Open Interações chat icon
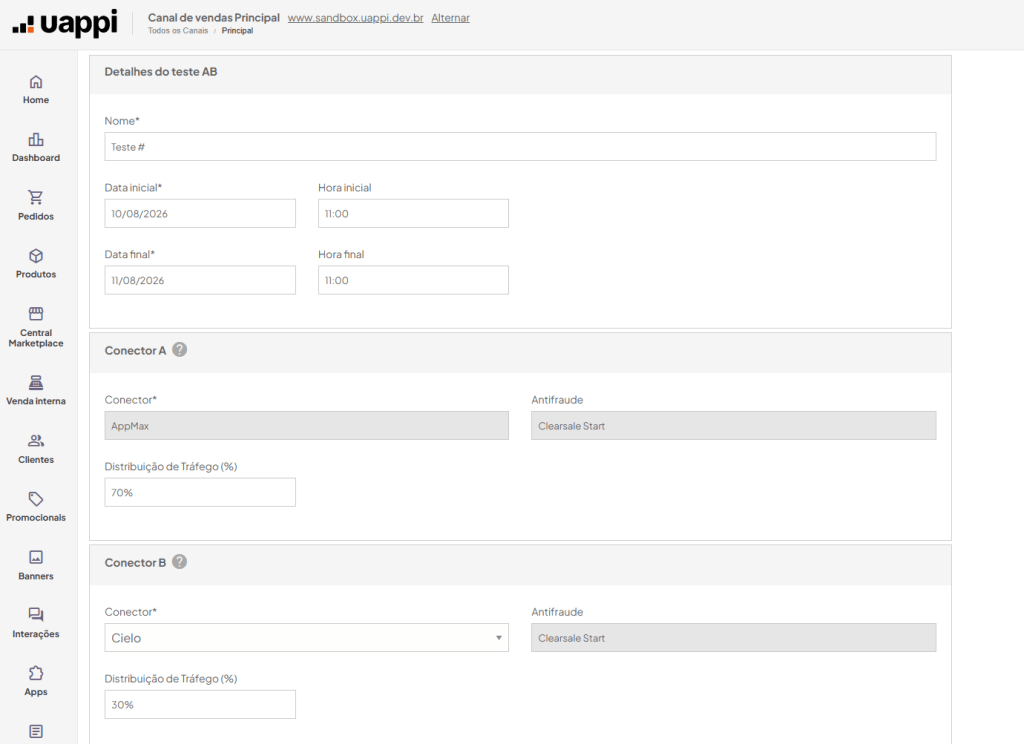The height and width of the screenshot is (744, 1024). 36,615
